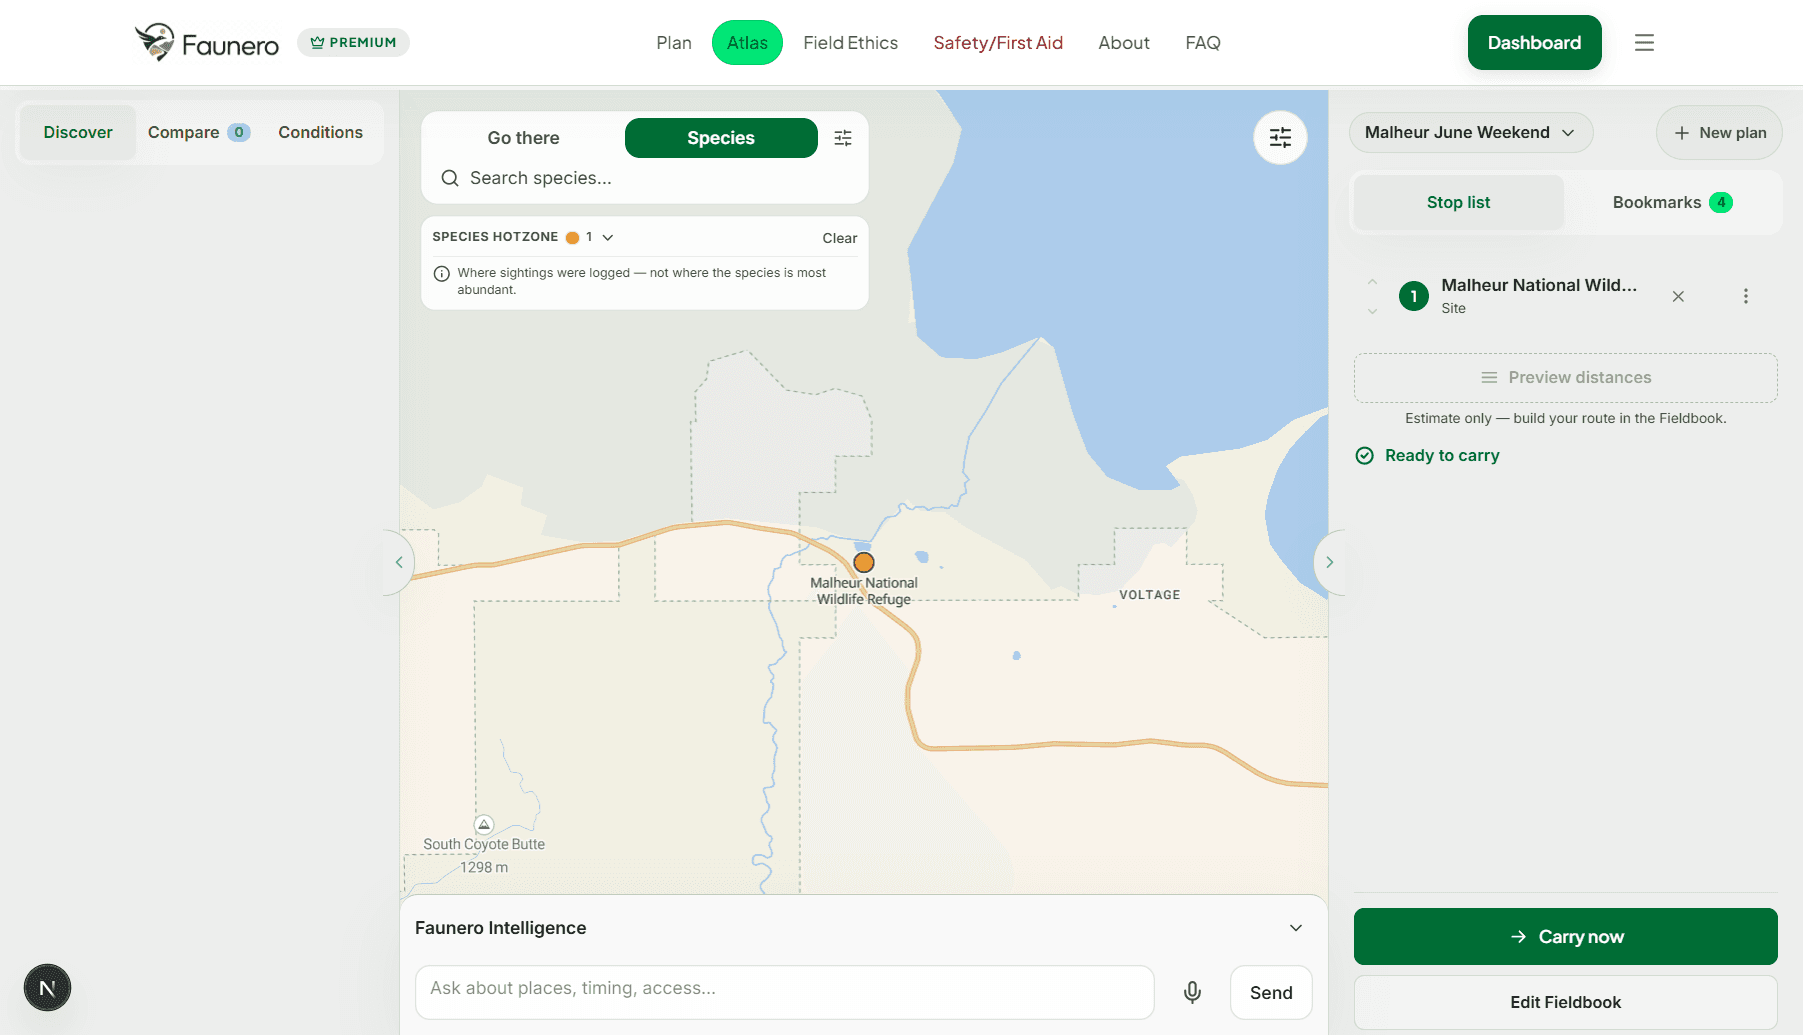Click the South Coyote Butte peak icon
The height and width of the screenshot is (1035, 1803).
(484, 825)
